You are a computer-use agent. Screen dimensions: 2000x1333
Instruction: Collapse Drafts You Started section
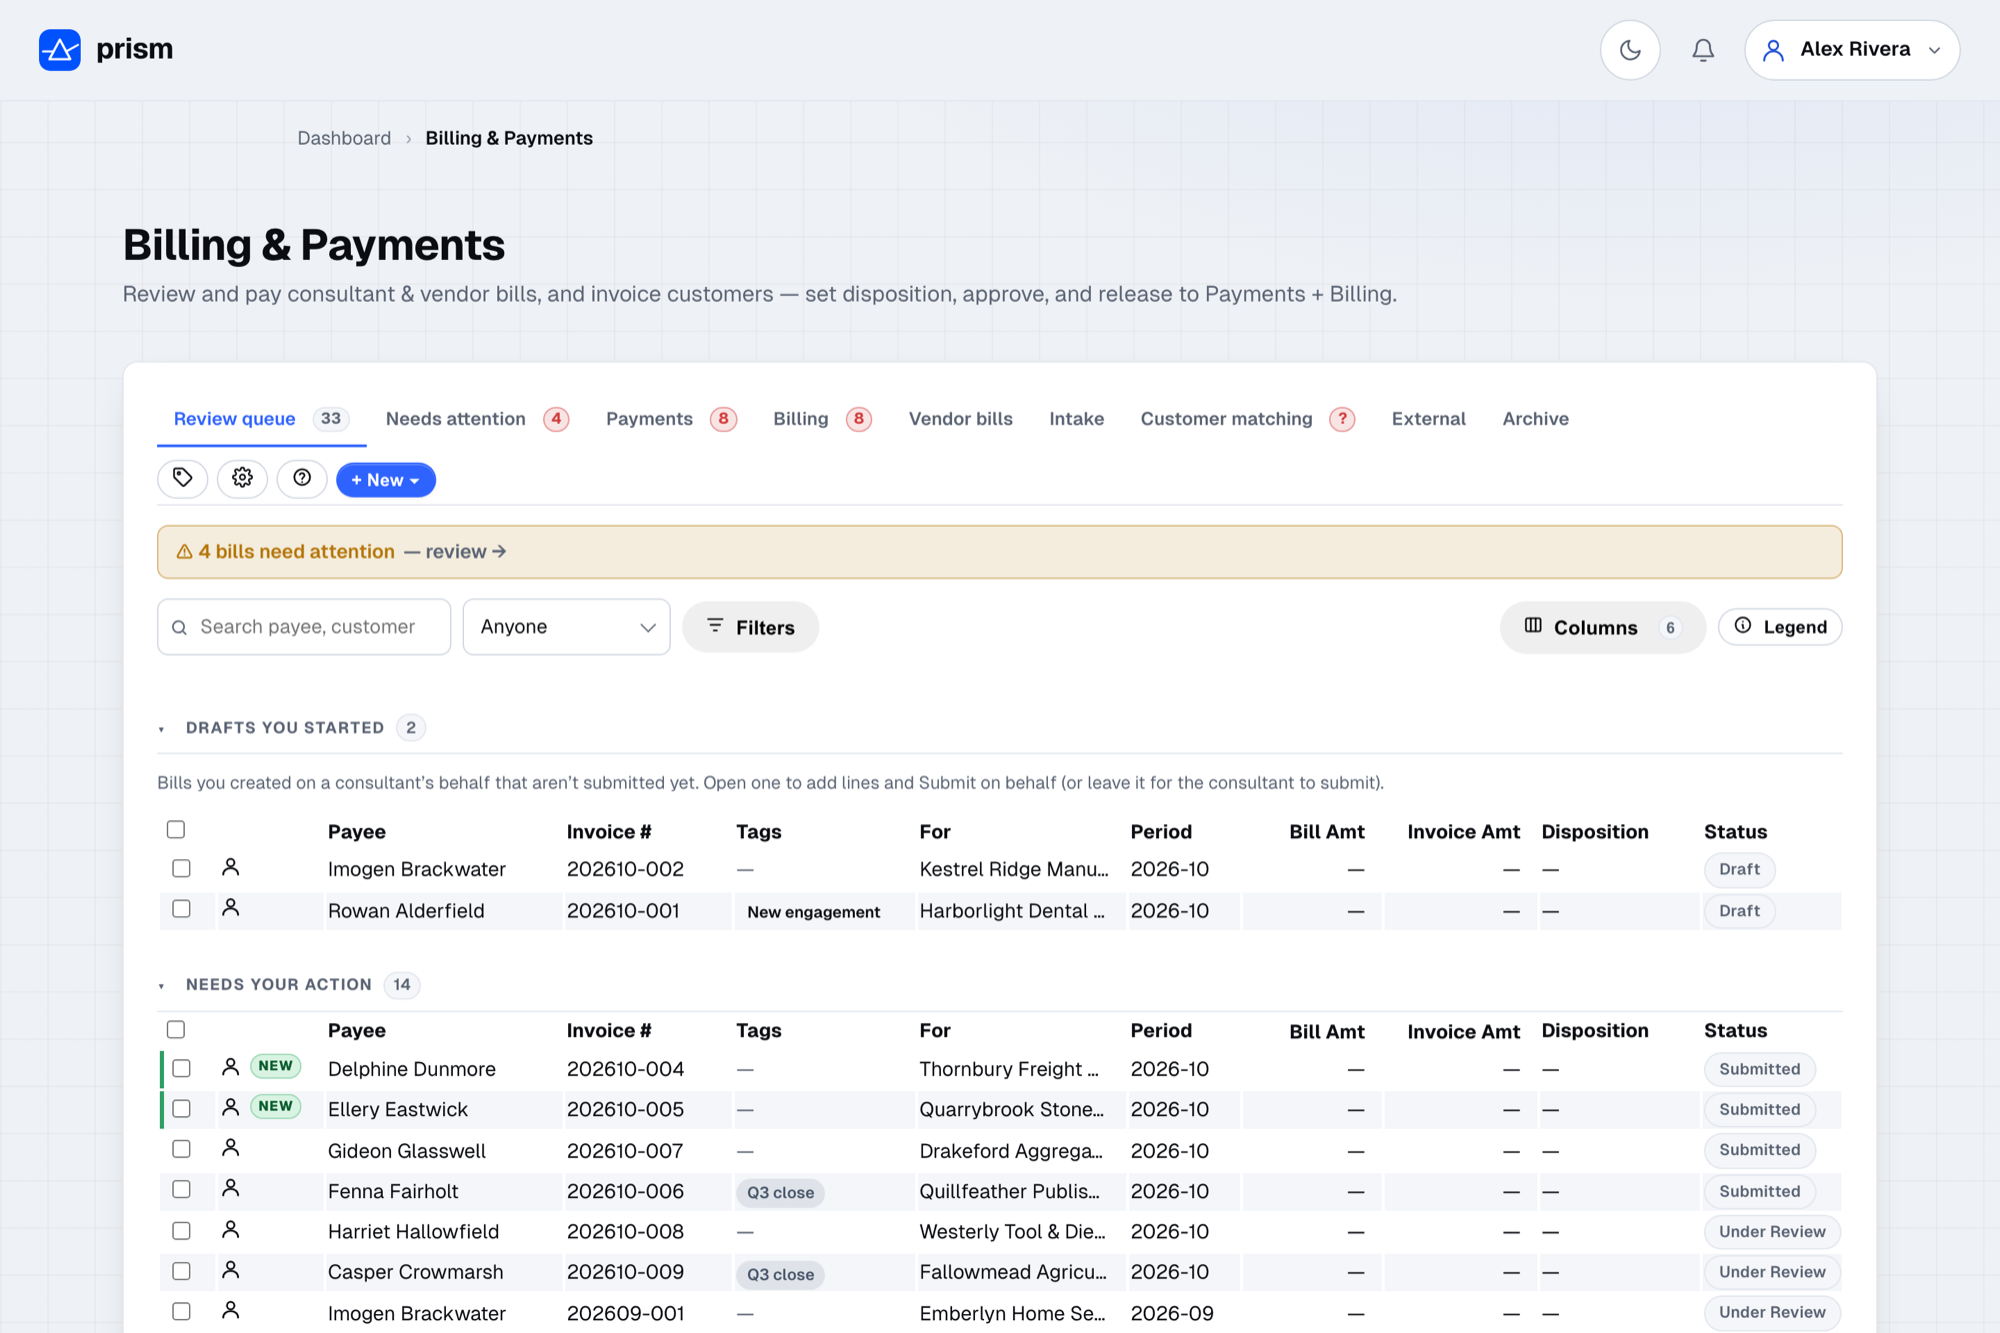(x=161, y=729)
